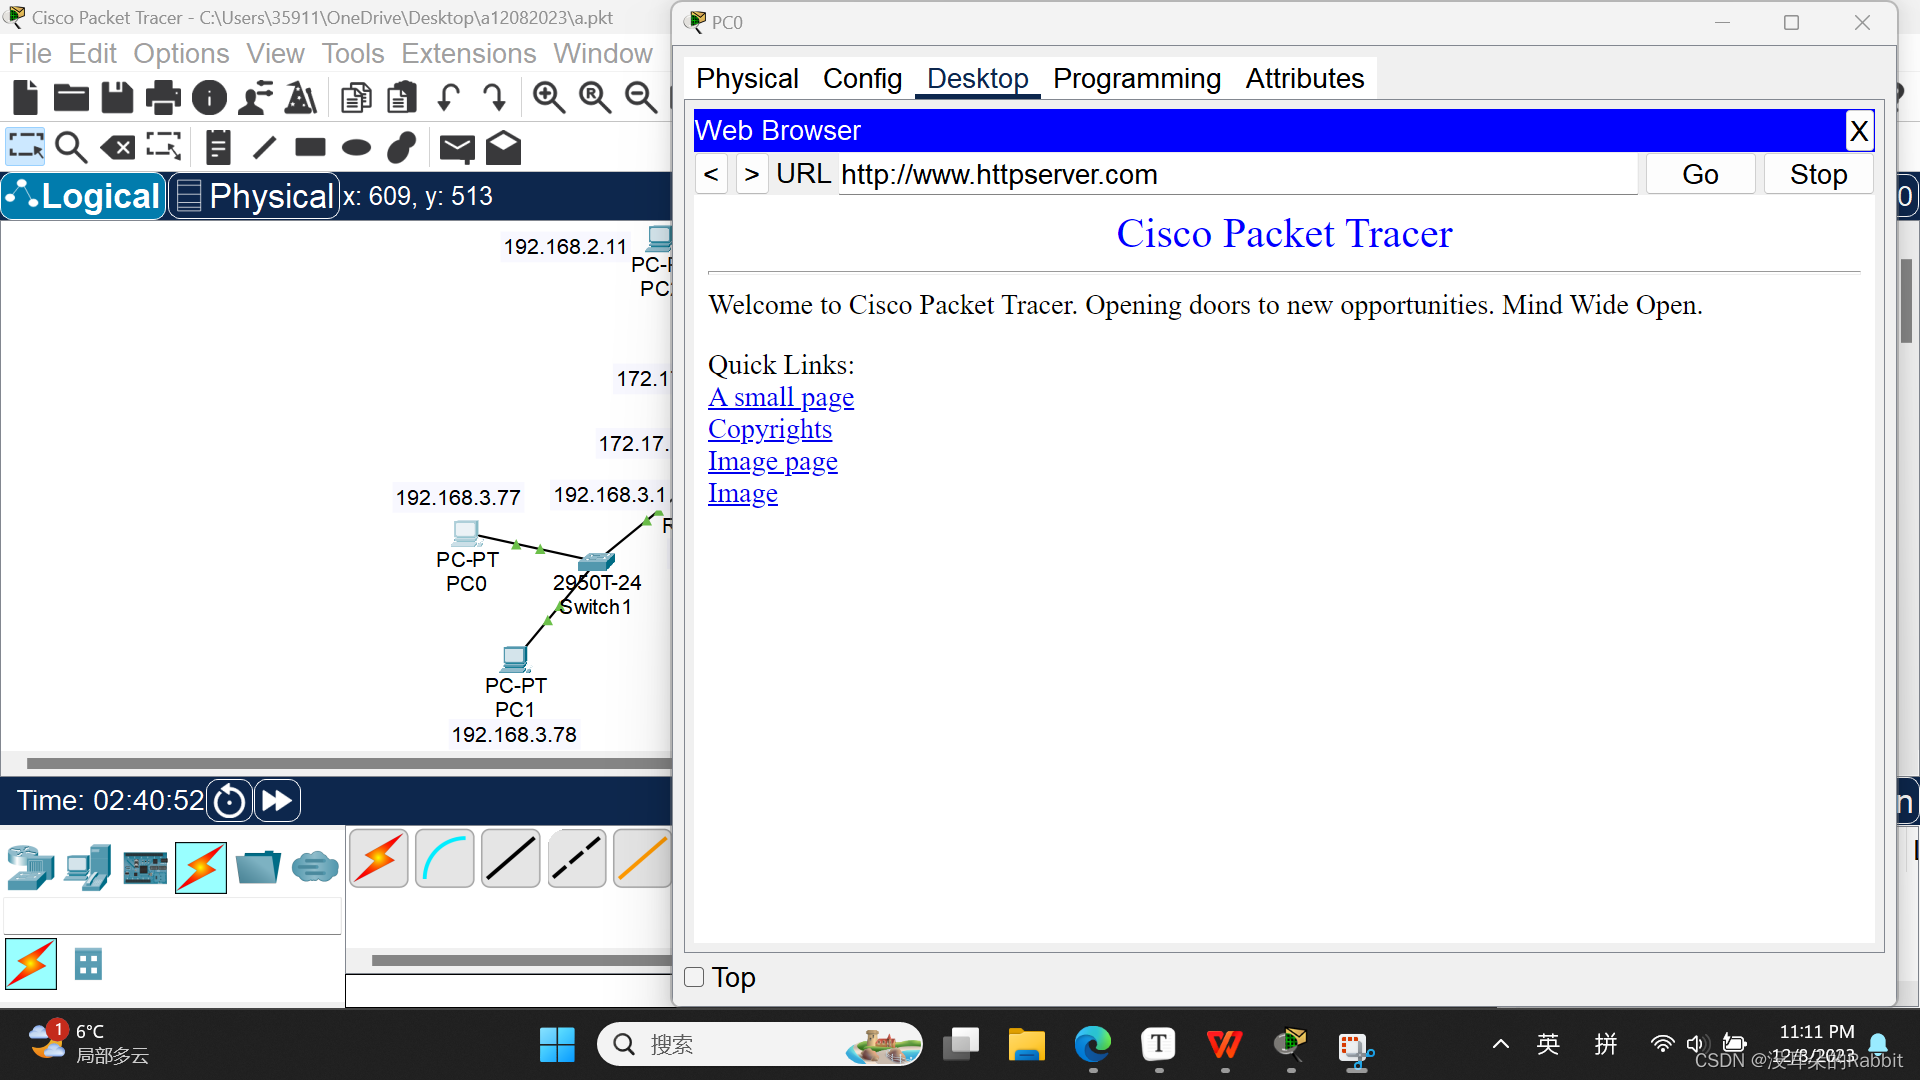
Task: Click the Print icon in toolbar
Action: click(x=163, y=97)
